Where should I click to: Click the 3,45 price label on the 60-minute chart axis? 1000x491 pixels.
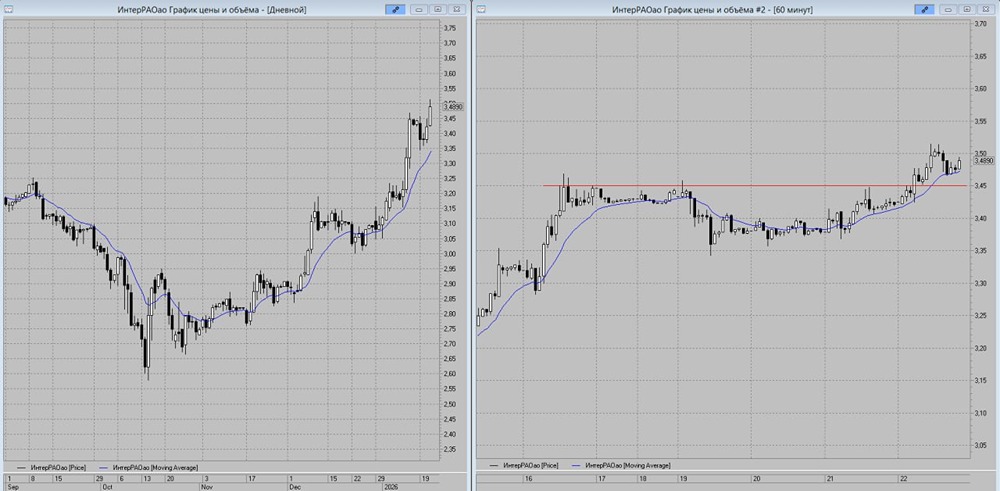980,186
